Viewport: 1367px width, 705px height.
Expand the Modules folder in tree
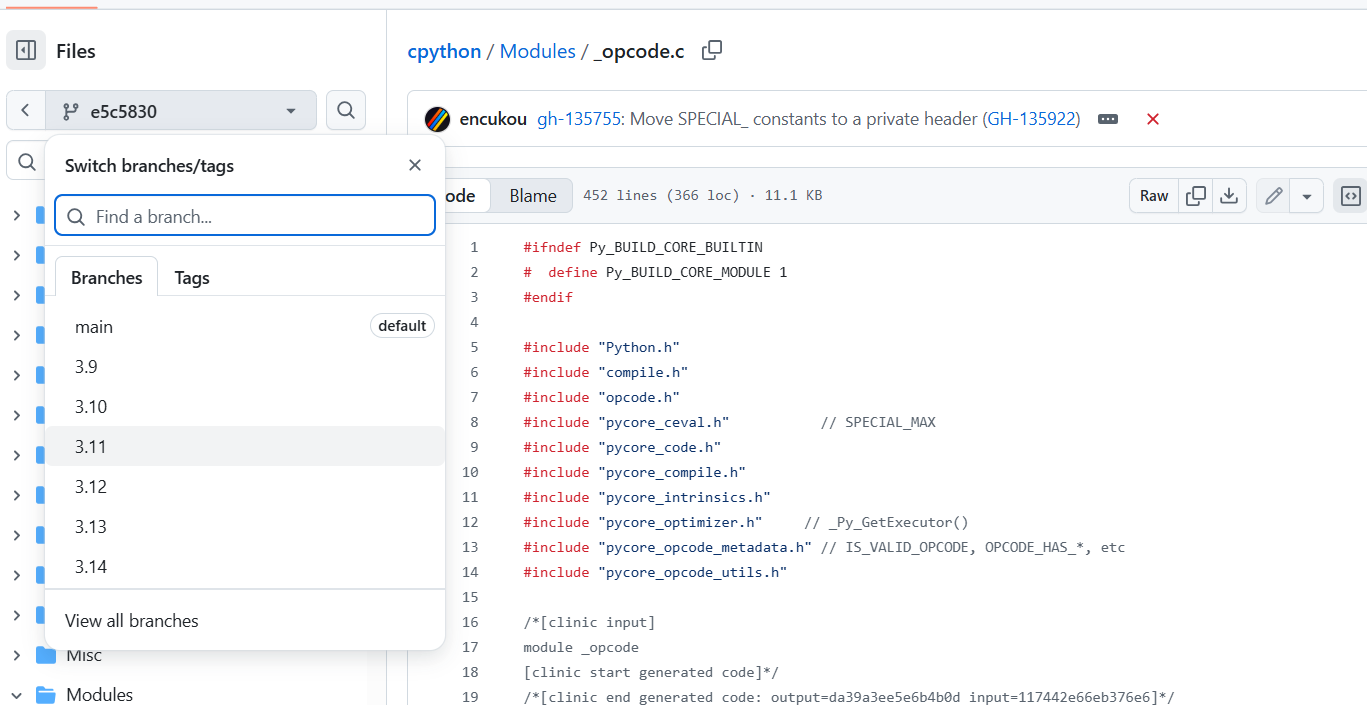click(x=16, y=695)
